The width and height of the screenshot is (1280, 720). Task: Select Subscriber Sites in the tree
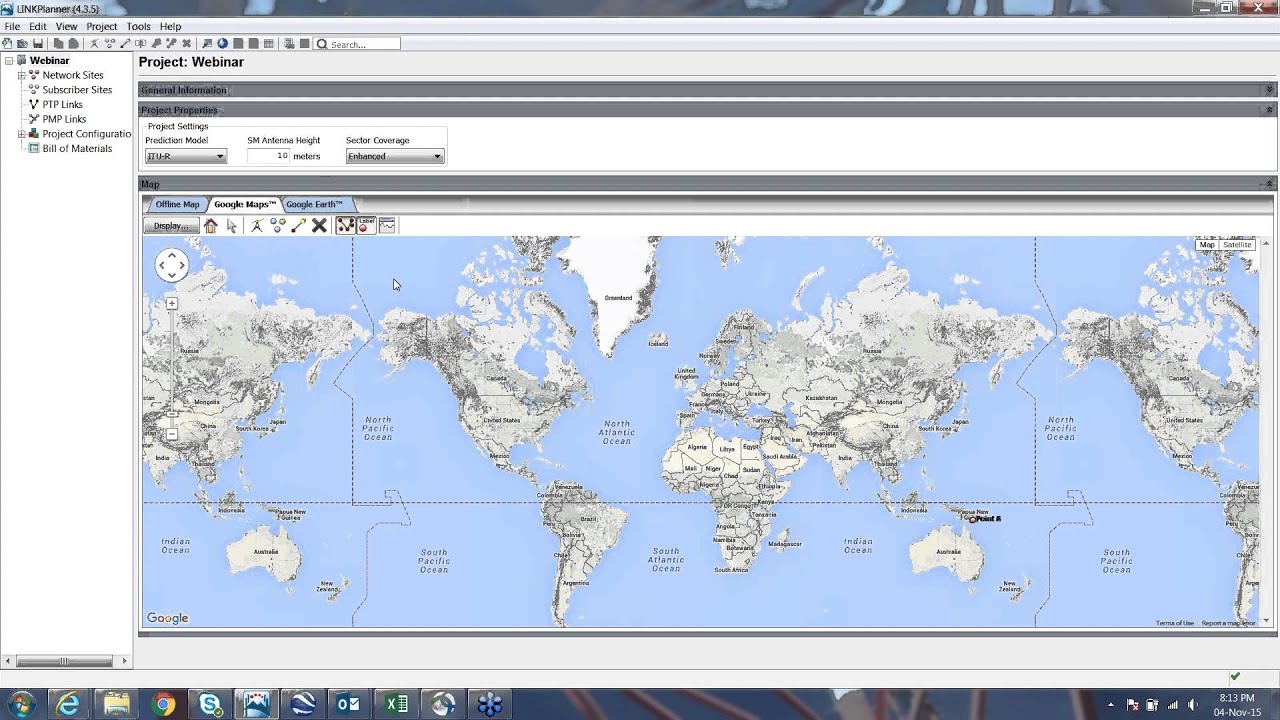77,90
